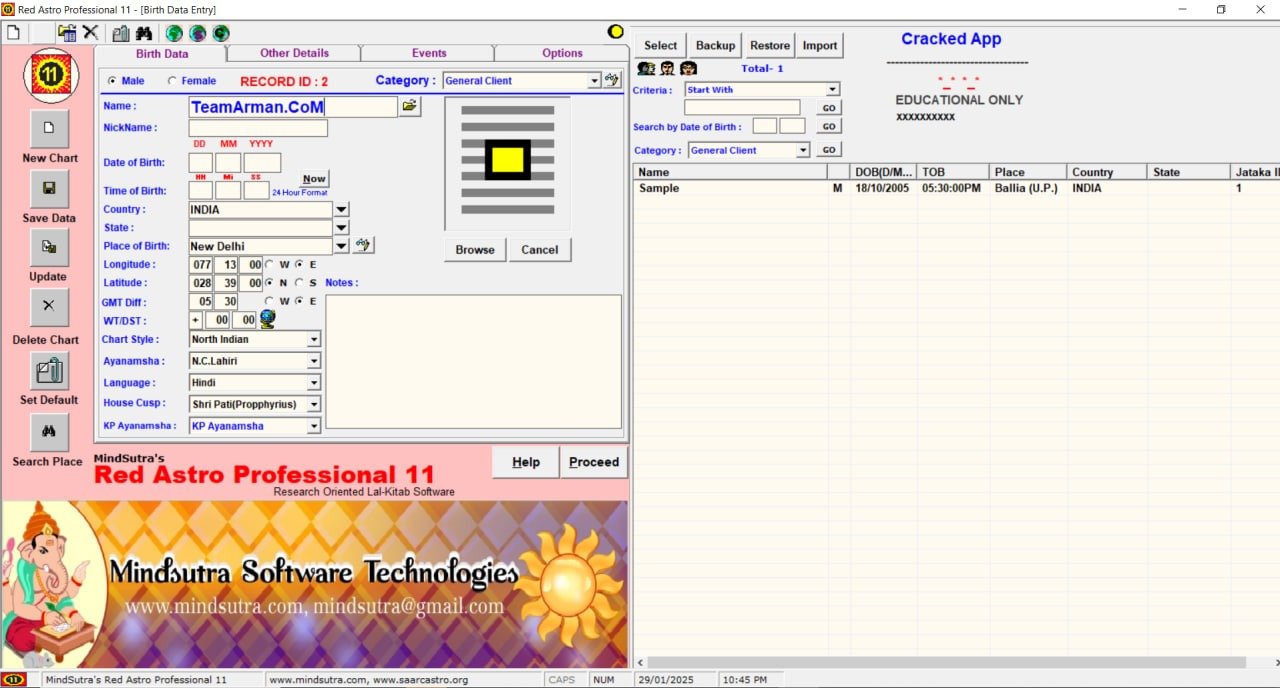Image resolution: width=1280 pixels, height=688 pixels.
Task: Click the Search Place binoculars icon
Action: tap(49, 433)
